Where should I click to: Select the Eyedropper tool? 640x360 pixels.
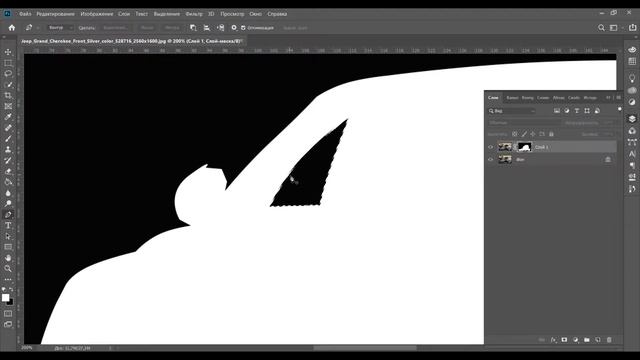coord(8,117)
